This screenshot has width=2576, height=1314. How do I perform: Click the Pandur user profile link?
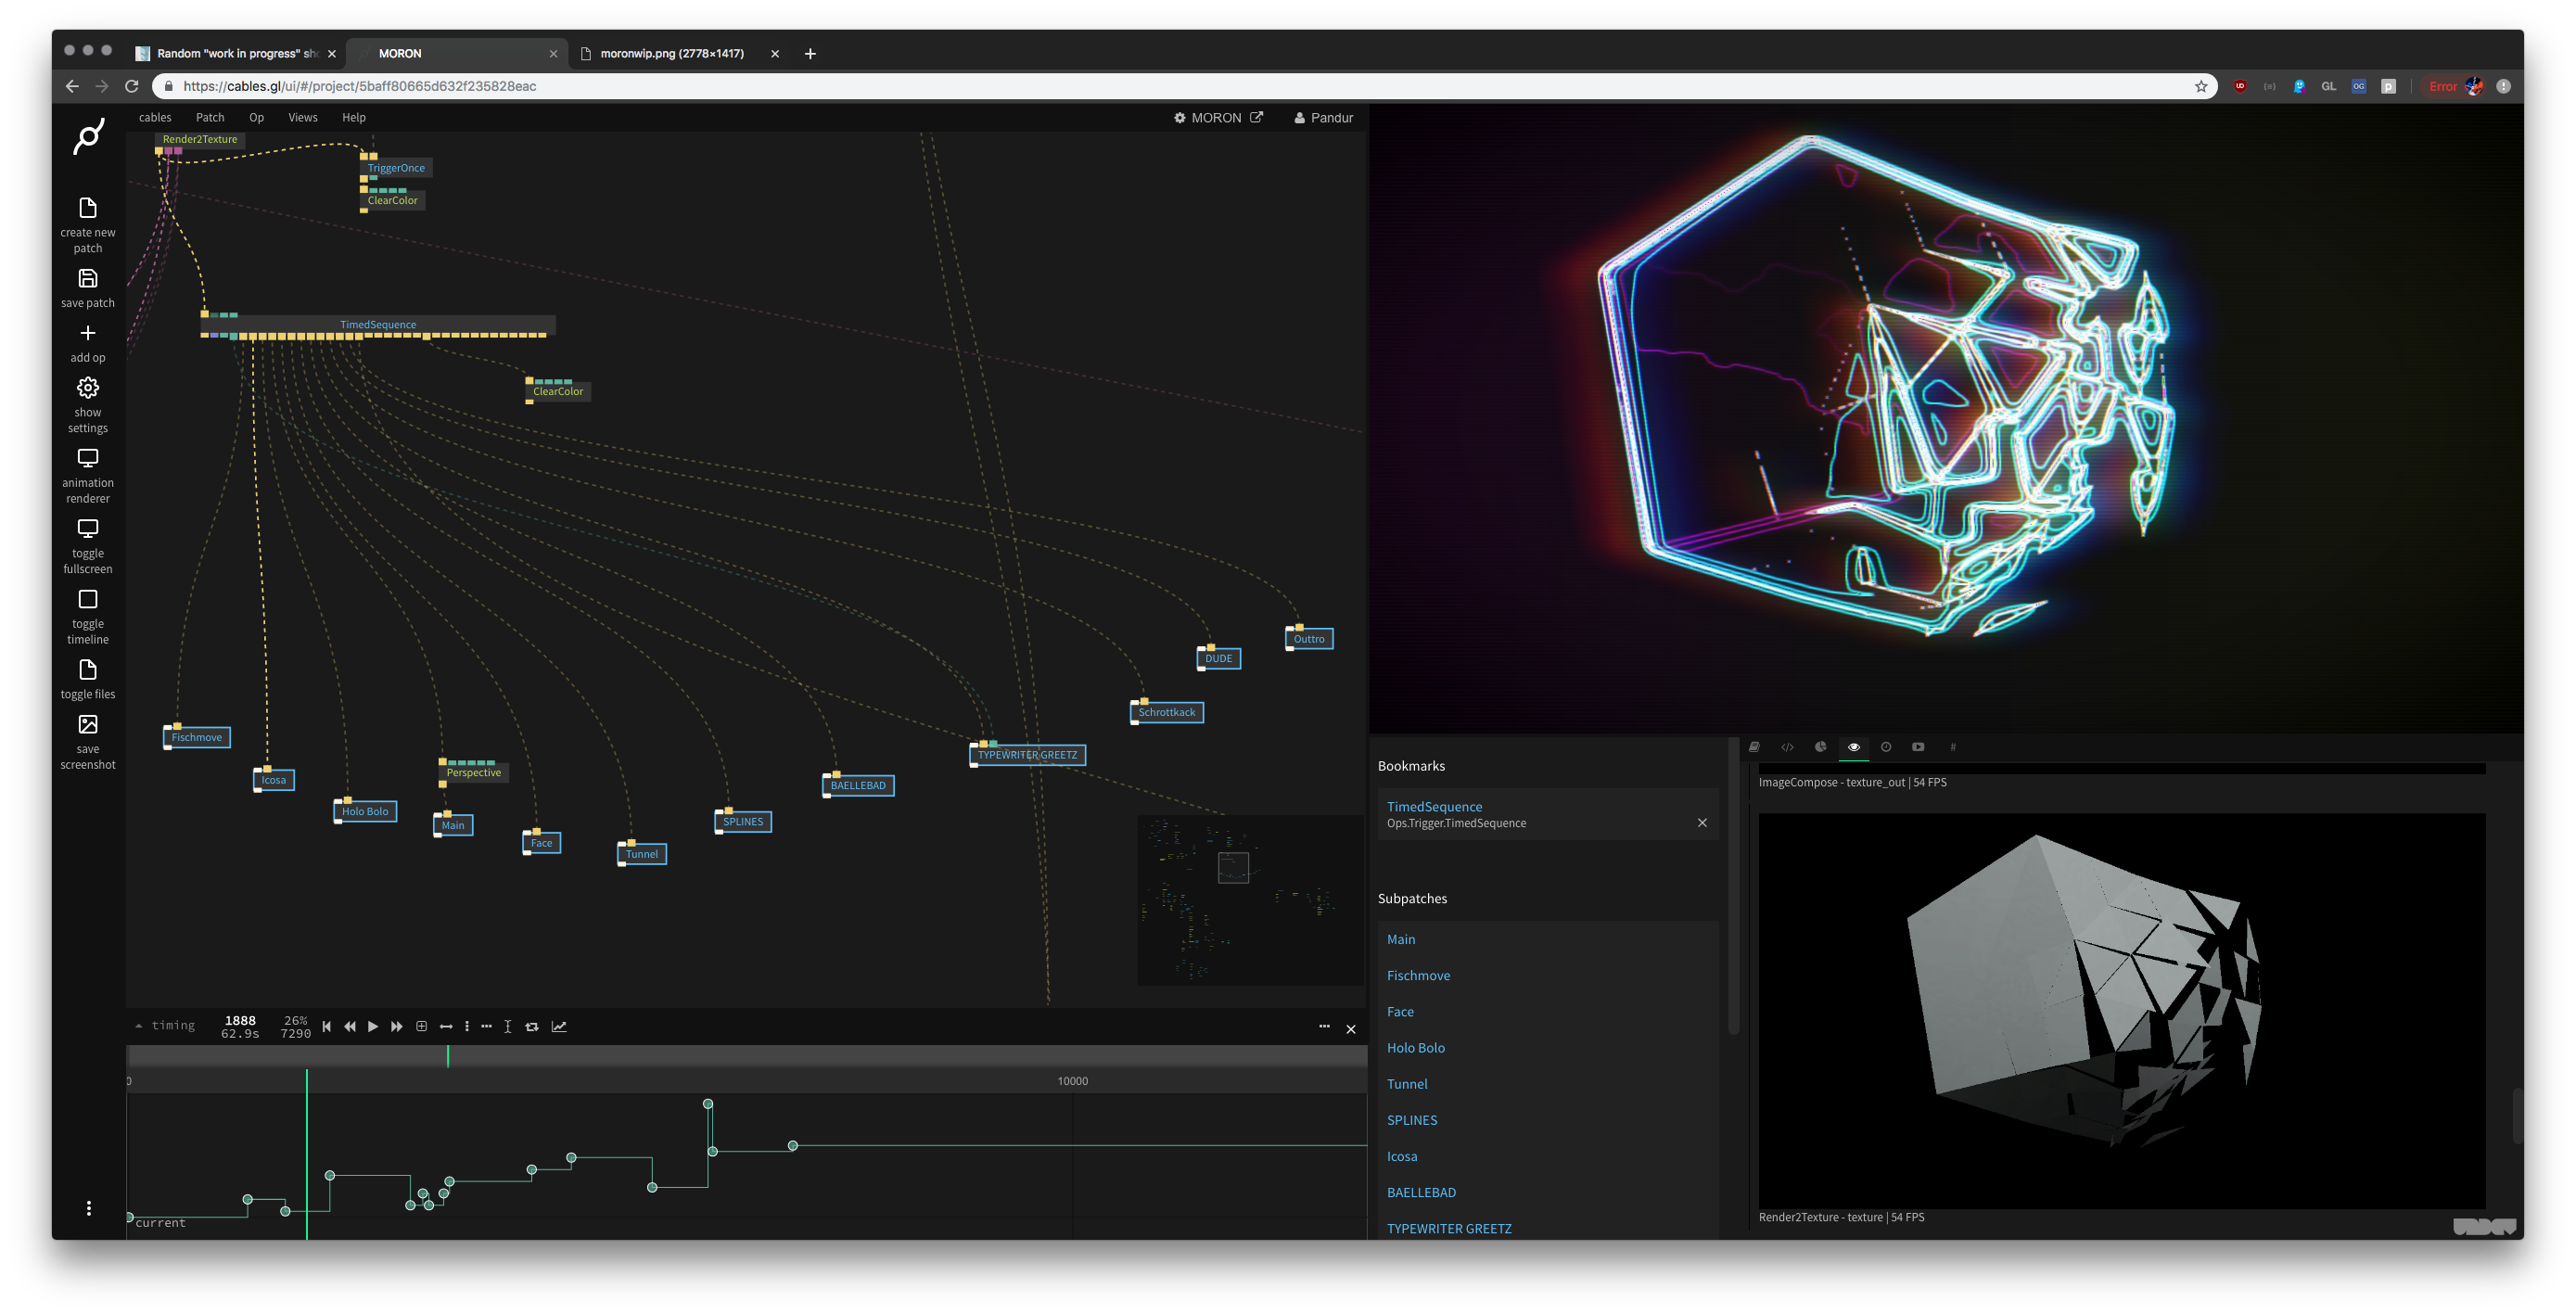tap(1323, 117)
